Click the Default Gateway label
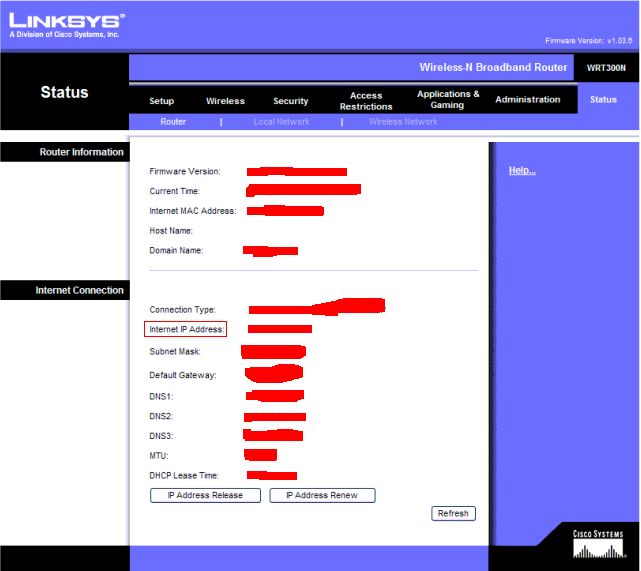This screenshot has width=641, height=571. click(183, 375)
